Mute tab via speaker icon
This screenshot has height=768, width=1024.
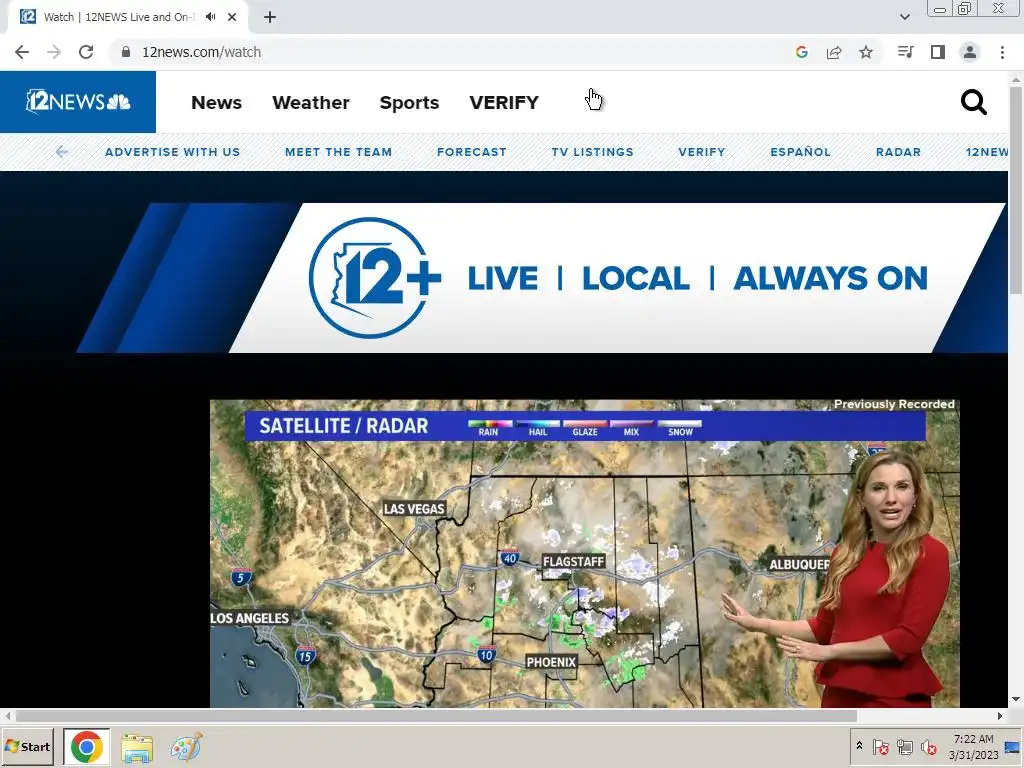(x=210, y=17)
